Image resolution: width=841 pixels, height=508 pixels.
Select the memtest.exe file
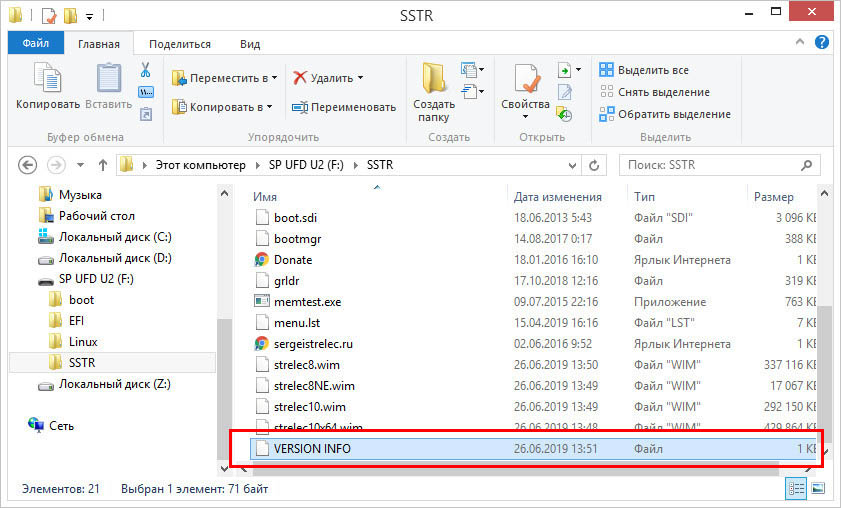(x=307, y=301)
